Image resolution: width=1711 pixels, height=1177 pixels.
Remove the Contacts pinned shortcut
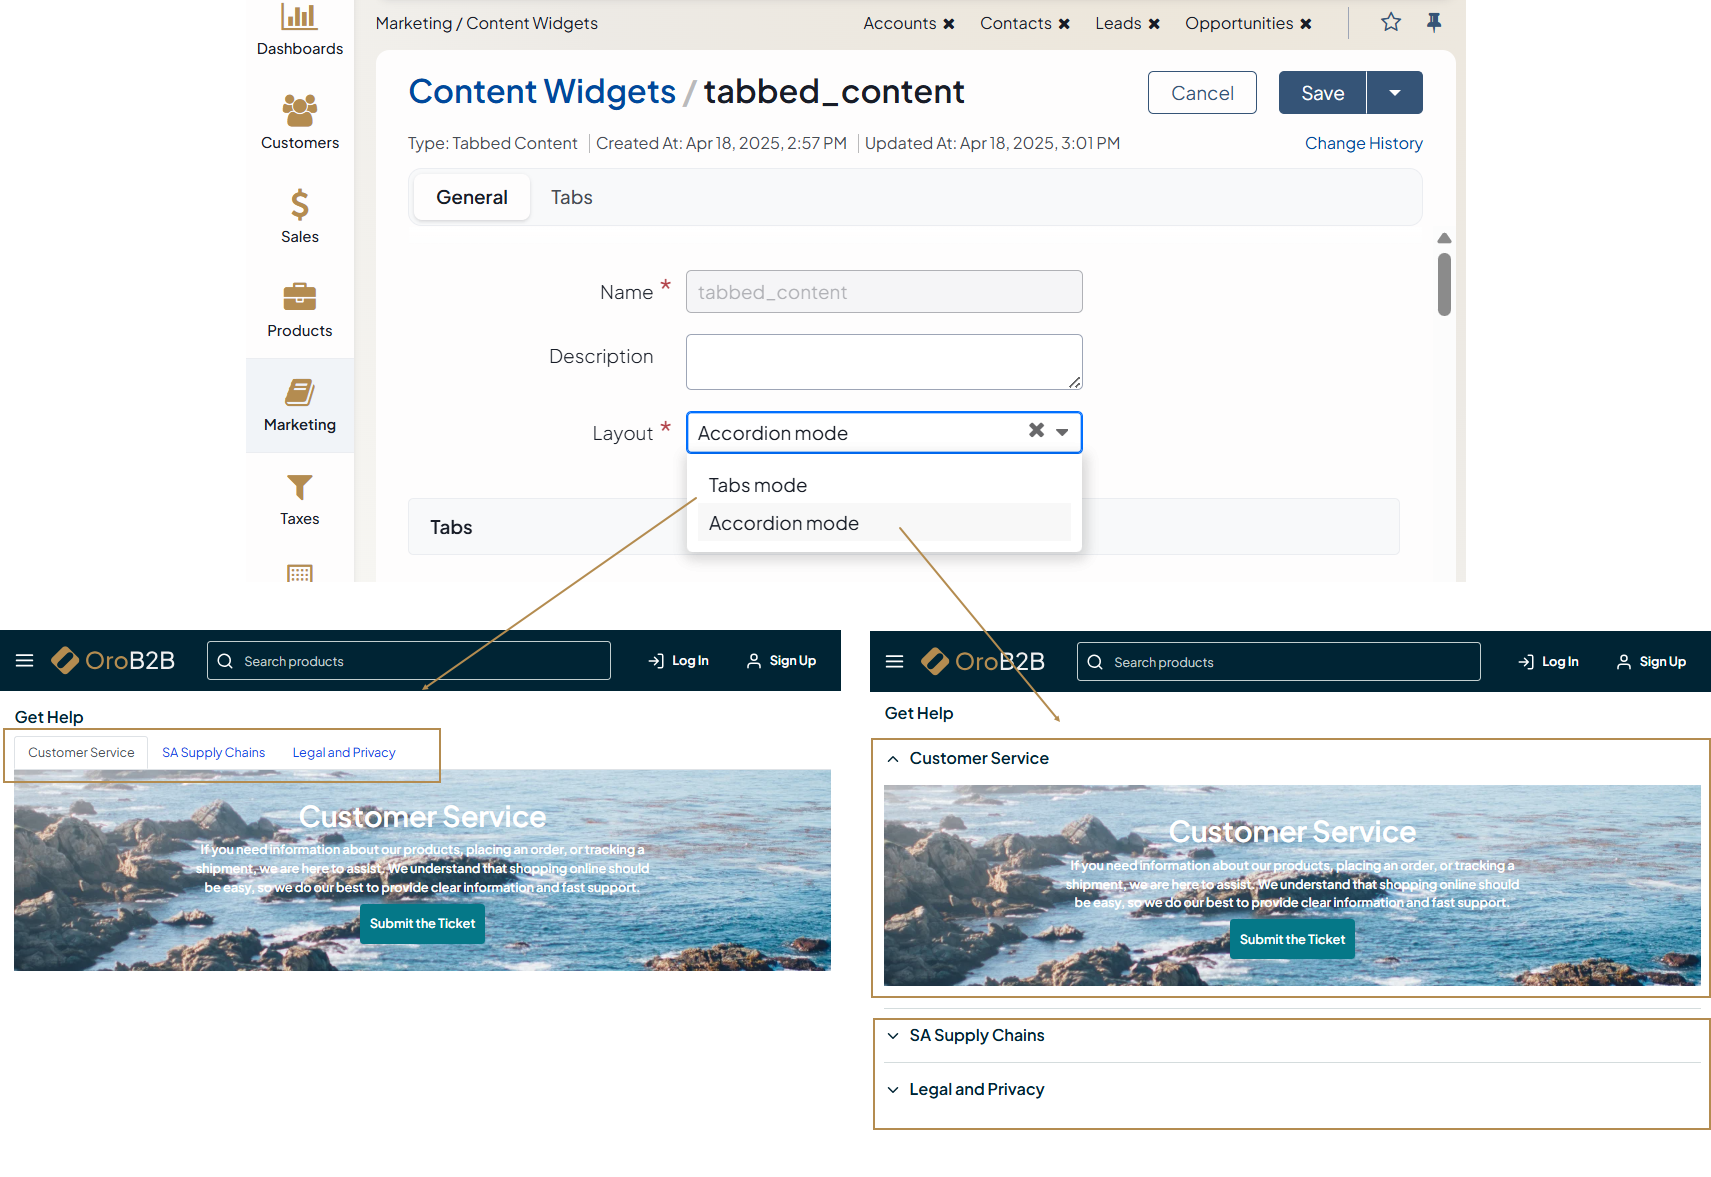pos(1064,24)
